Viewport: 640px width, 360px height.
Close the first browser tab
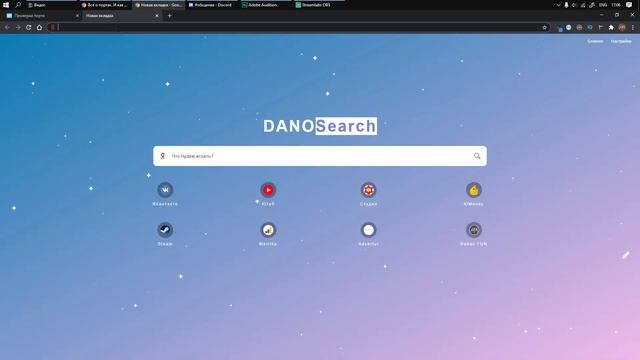(78, 16)
